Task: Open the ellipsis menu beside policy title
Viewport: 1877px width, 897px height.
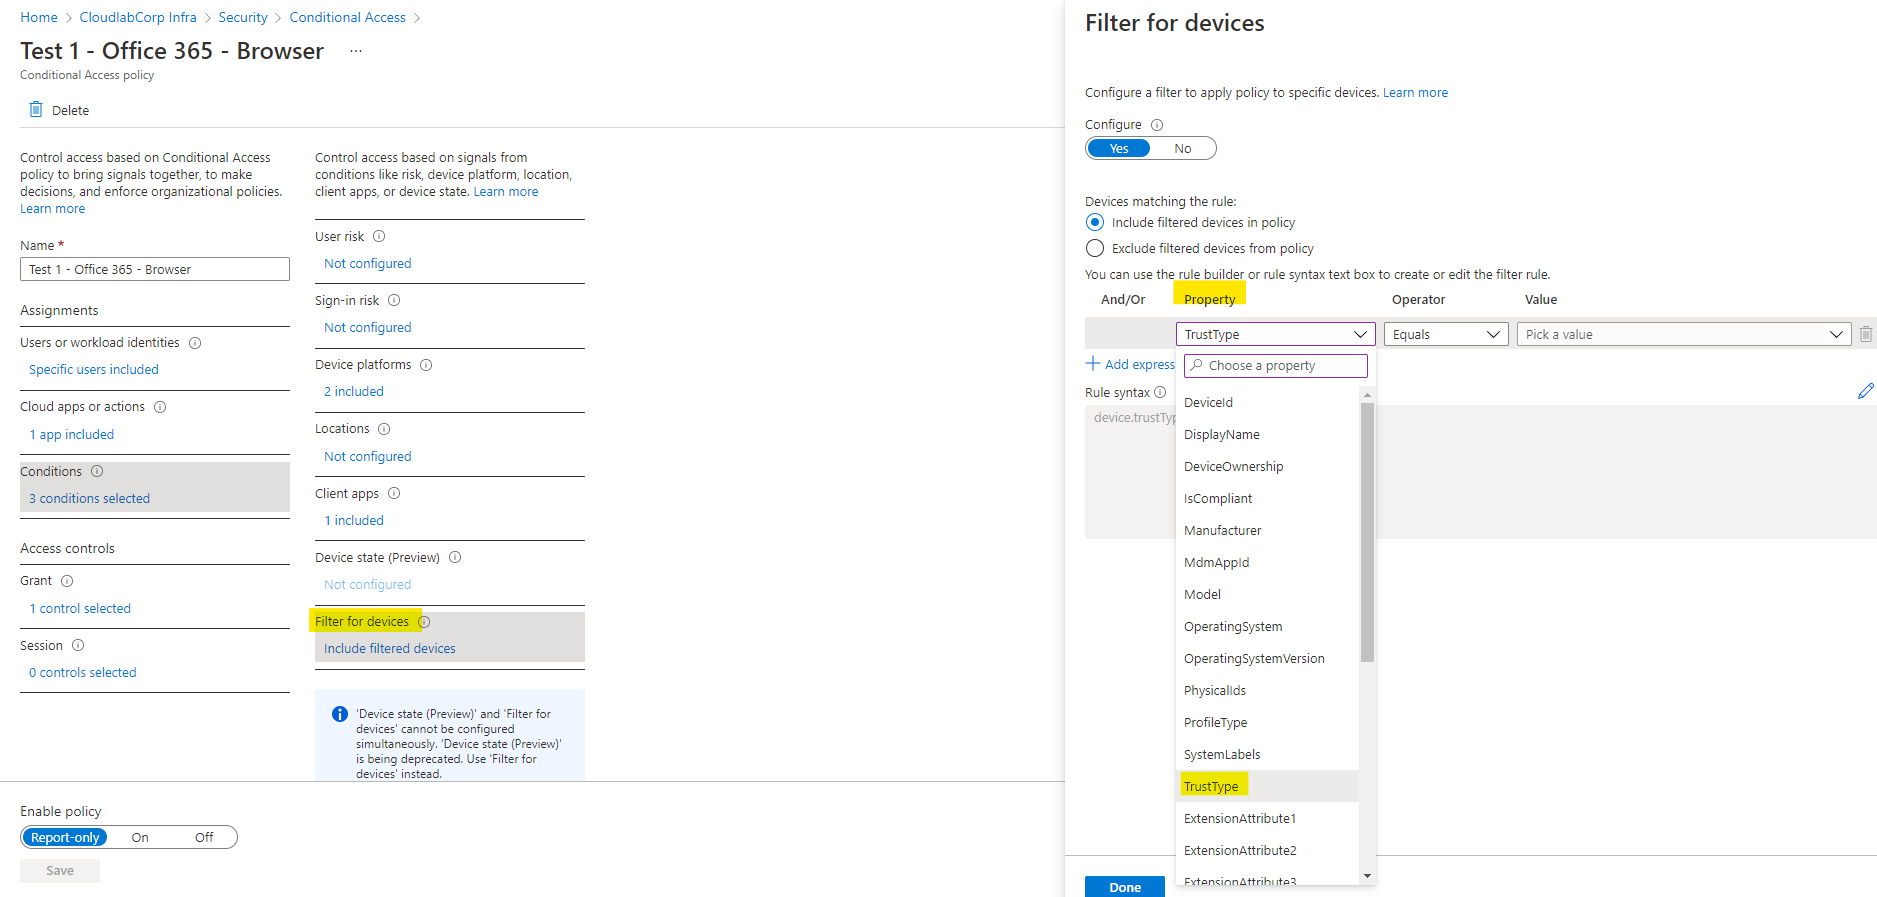Action: (x=355, y=51)
